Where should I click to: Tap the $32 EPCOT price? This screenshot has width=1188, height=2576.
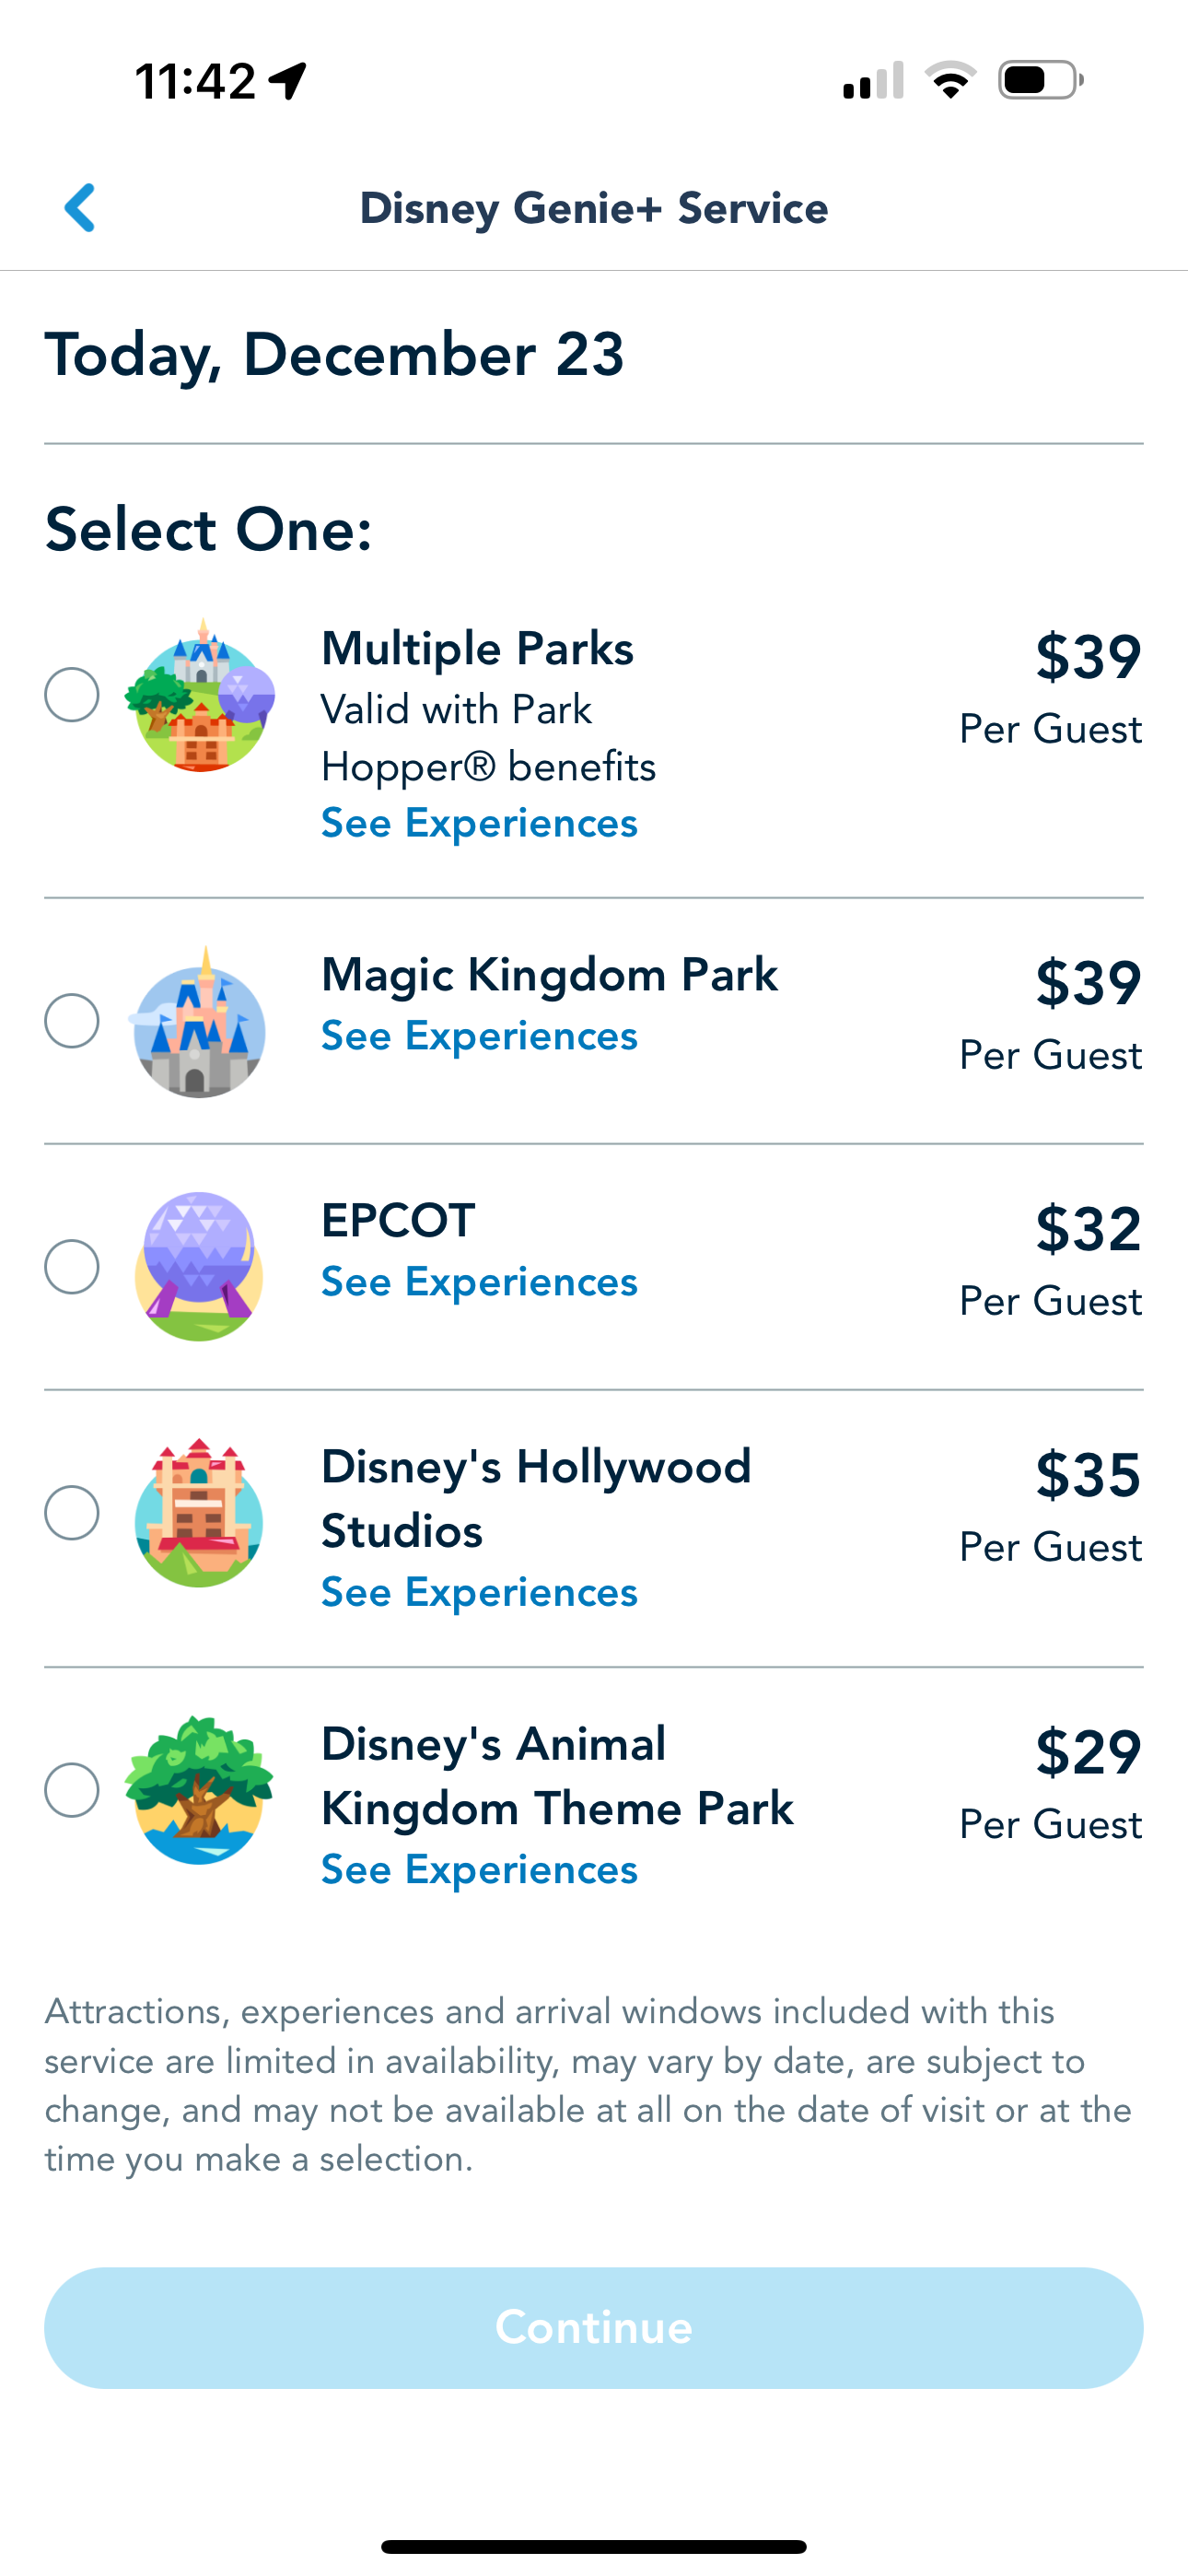pos(1088,1230)
